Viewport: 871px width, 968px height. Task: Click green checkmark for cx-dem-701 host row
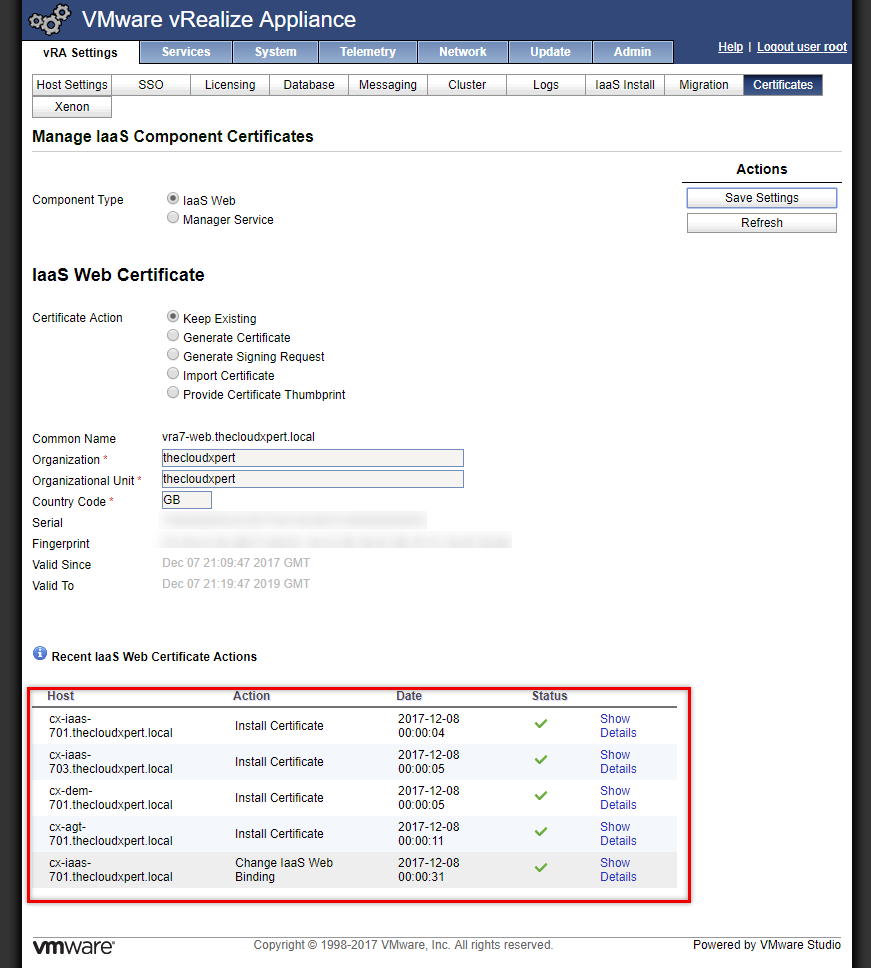tap(541, 796)
